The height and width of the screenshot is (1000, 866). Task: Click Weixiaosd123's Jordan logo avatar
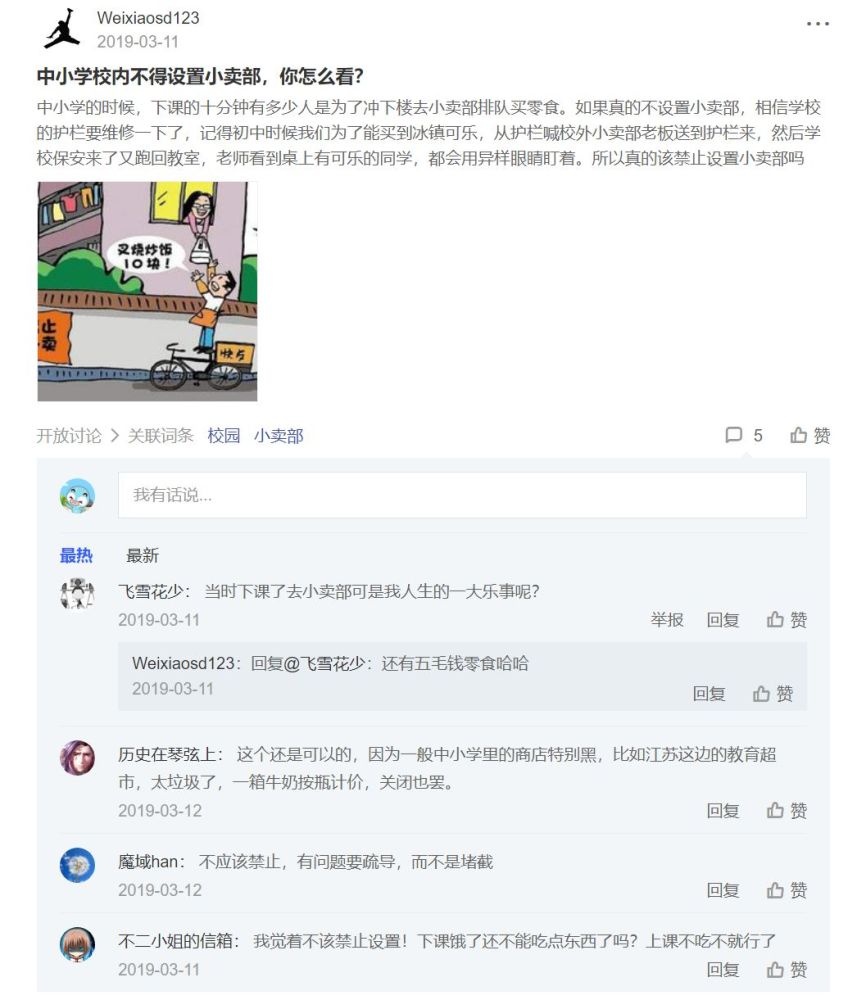pos(62,29)
